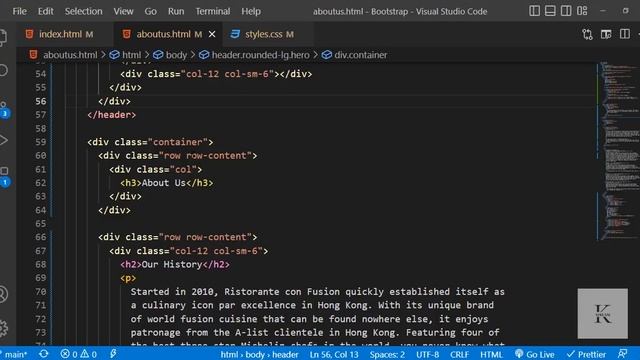Image resolution: width=640 pixels, height=360 pixels.
Task: Close the aboutus.html tab
Action: coord(212,34)
